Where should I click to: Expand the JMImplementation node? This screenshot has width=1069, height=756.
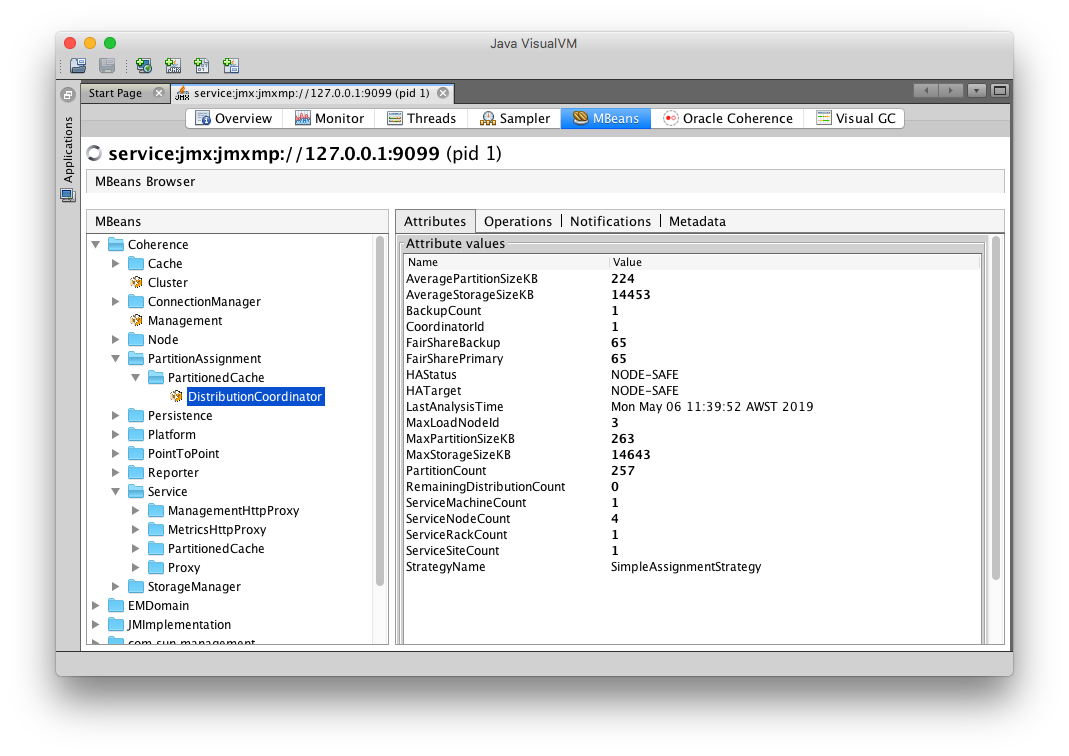tap(96, 624)
